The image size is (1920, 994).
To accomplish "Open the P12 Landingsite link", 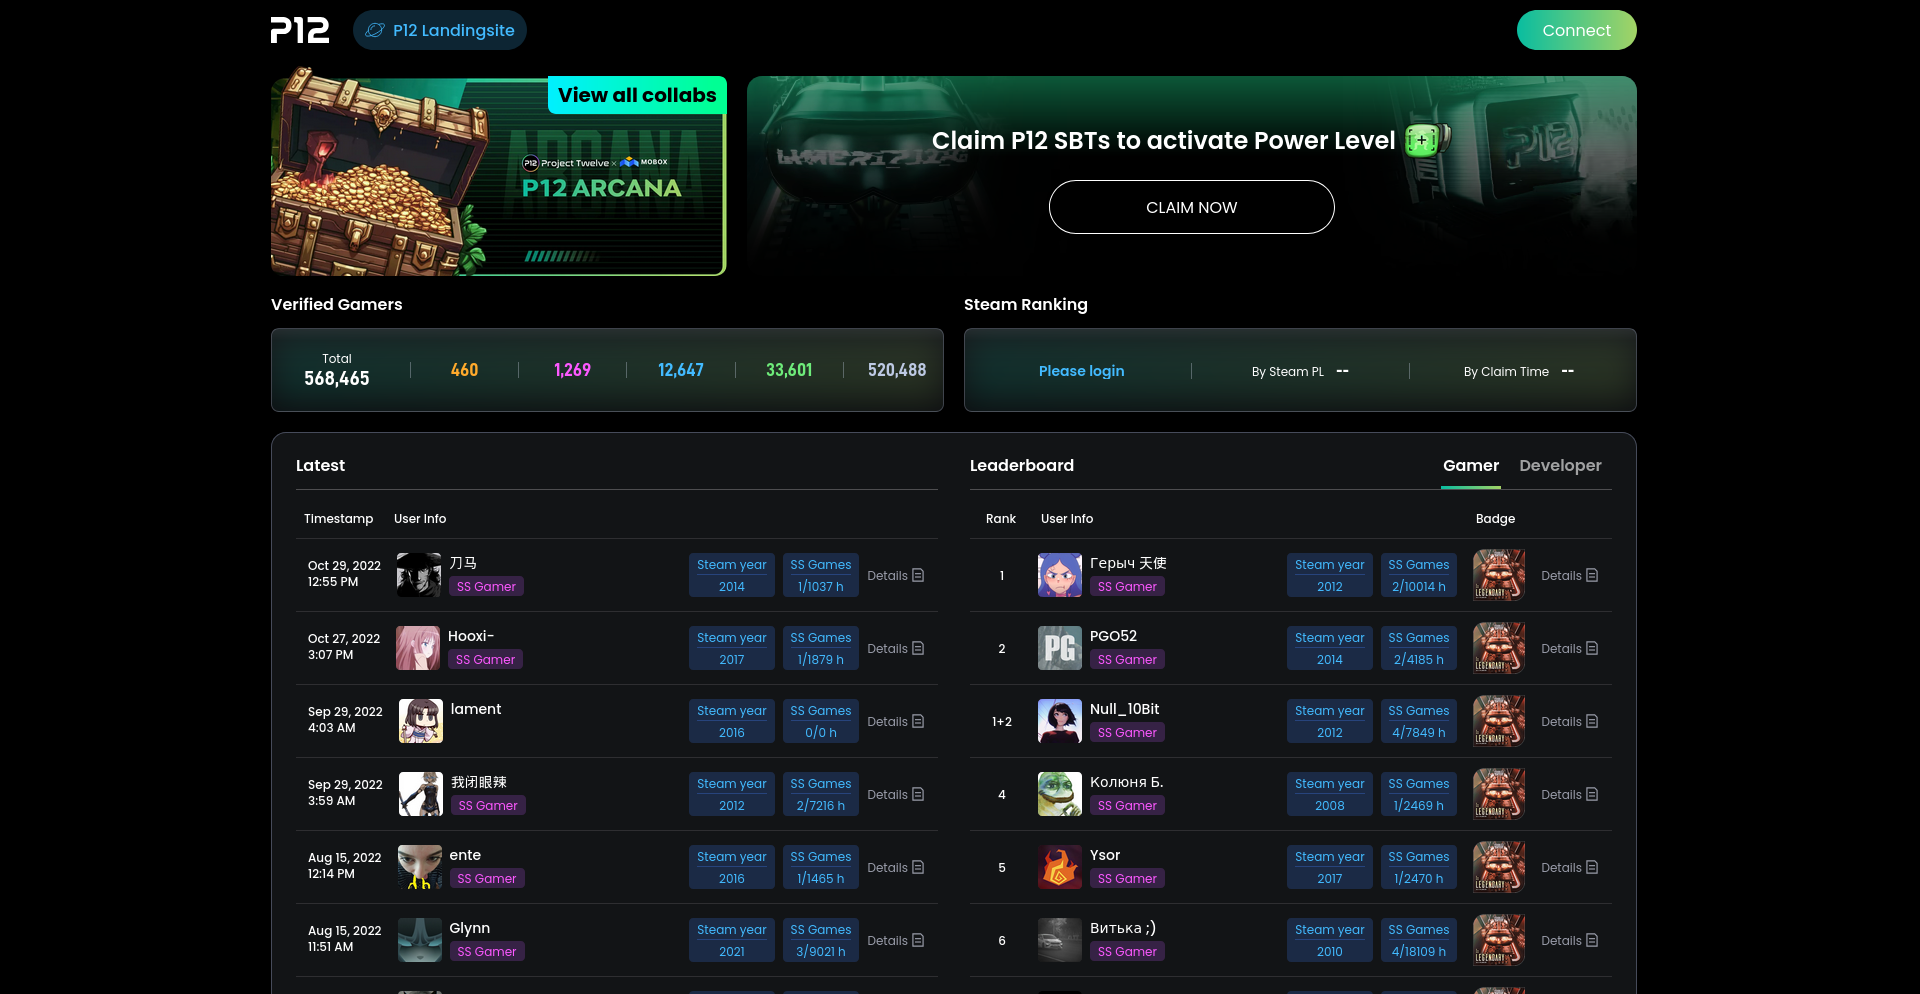I will click(x=440, y=30).
